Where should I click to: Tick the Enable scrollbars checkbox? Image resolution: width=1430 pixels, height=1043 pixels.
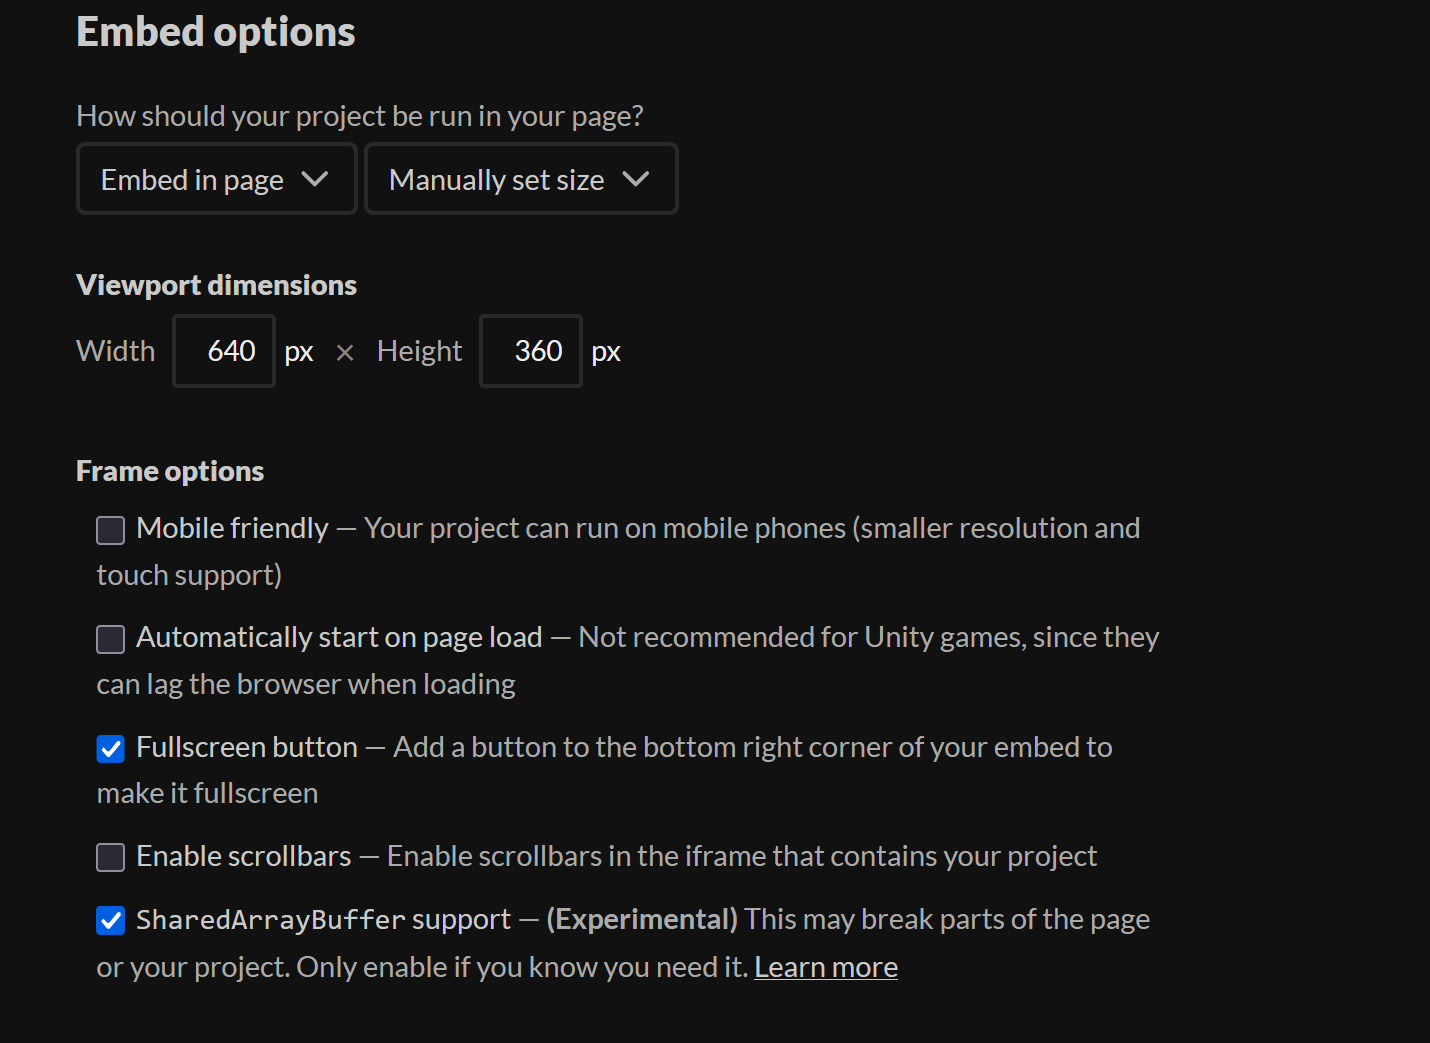tap(111, 857)
